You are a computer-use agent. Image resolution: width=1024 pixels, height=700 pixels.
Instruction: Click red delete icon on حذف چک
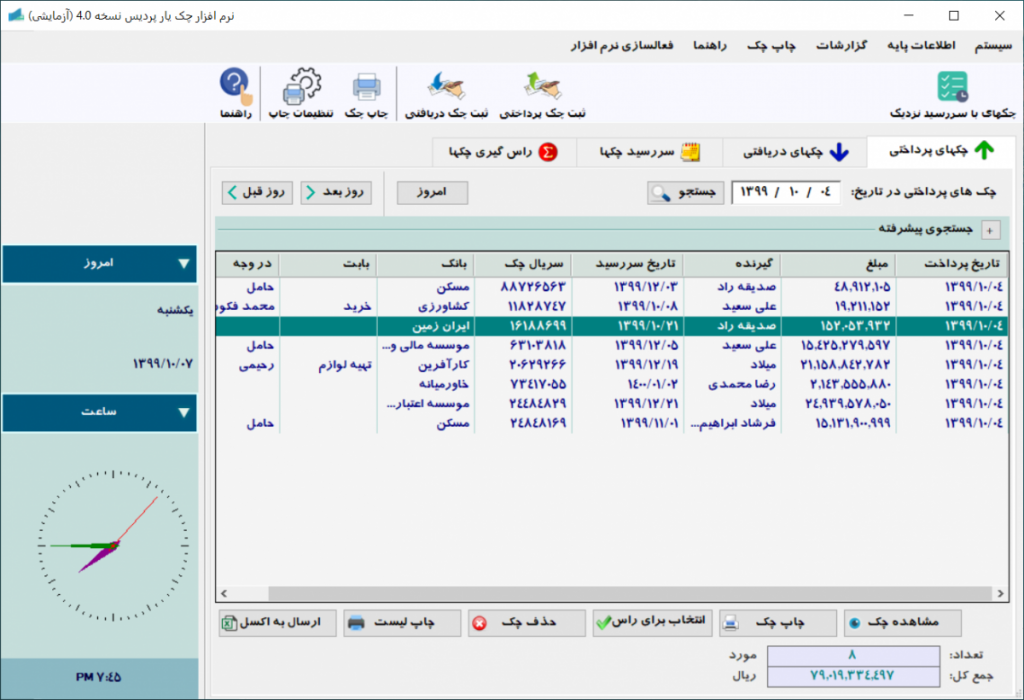coord(479,623)
